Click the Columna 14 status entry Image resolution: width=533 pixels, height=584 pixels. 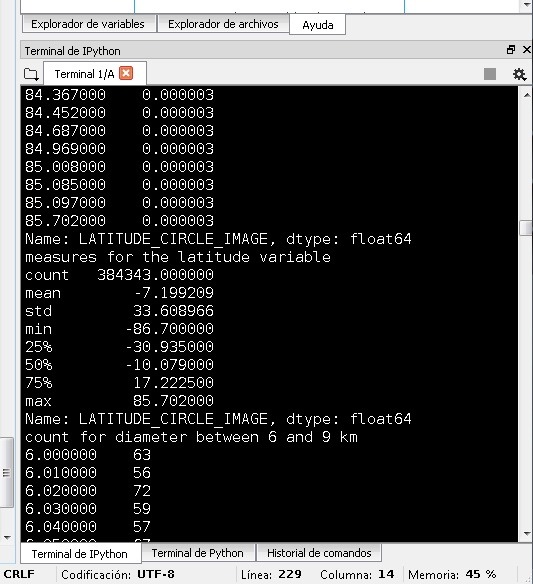[x=357, y=574]
